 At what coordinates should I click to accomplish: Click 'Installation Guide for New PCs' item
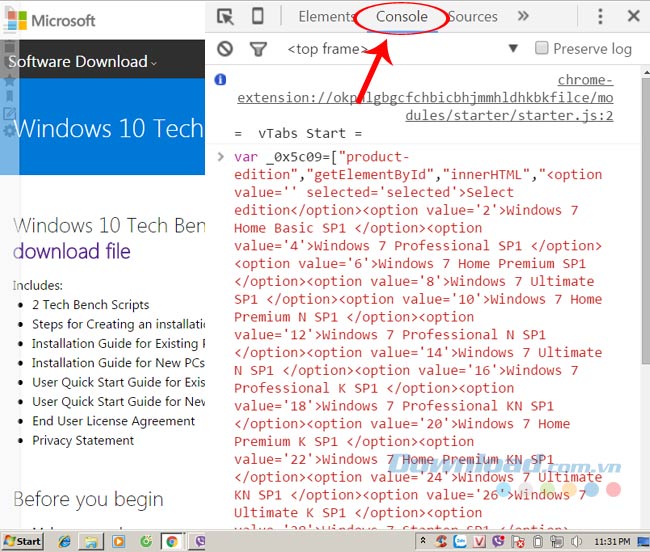119,363
